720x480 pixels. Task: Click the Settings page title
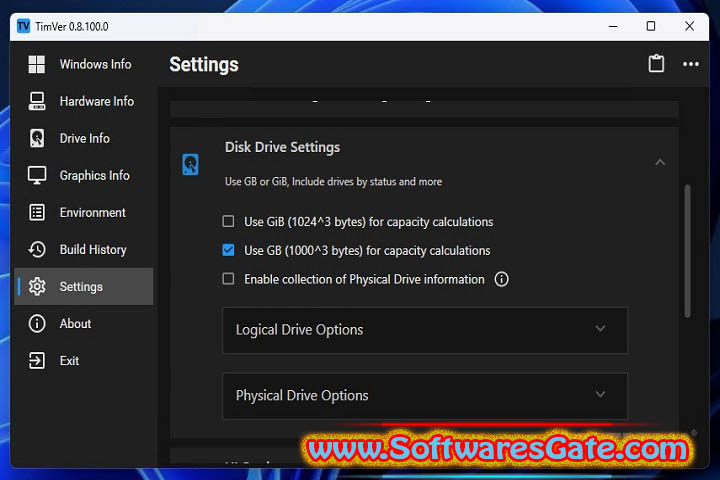tap(204, 65)
